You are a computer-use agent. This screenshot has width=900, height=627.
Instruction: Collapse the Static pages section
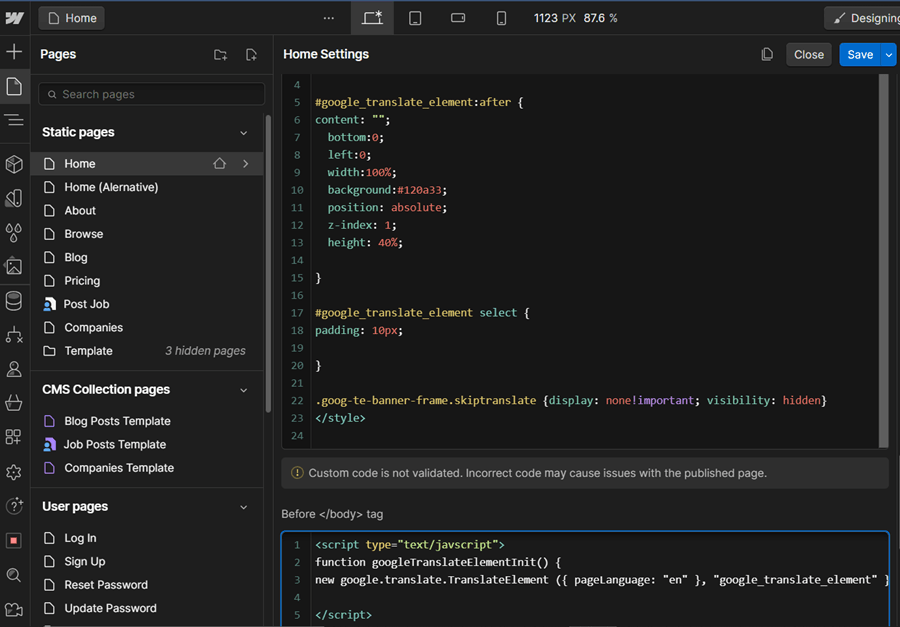coord(243,133)
